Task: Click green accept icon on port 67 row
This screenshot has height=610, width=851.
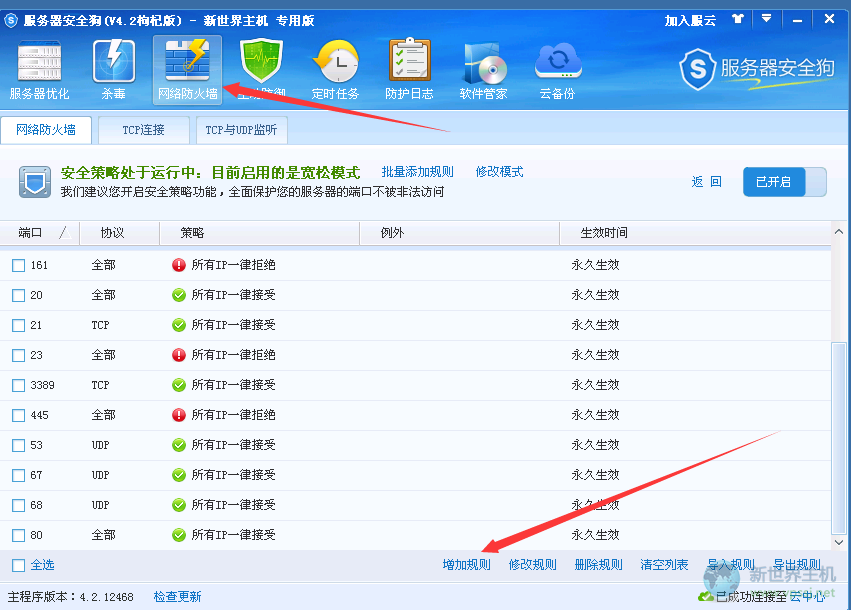Action: point(179,475)
